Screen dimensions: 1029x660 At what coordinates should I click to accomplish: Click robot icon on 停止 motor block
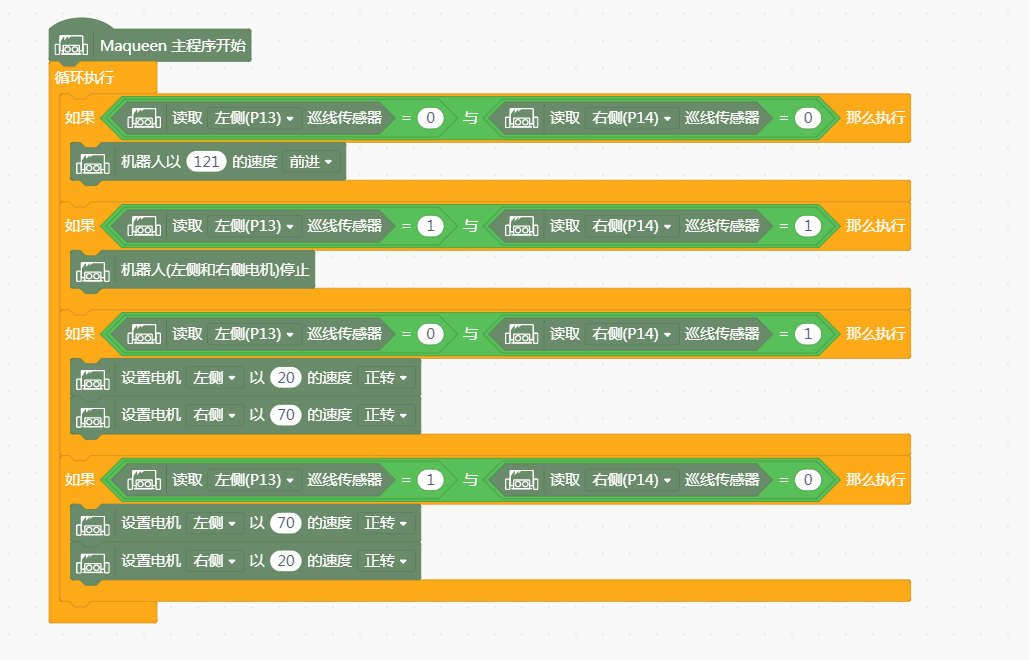pyautogui.click(x=93, y=270)
